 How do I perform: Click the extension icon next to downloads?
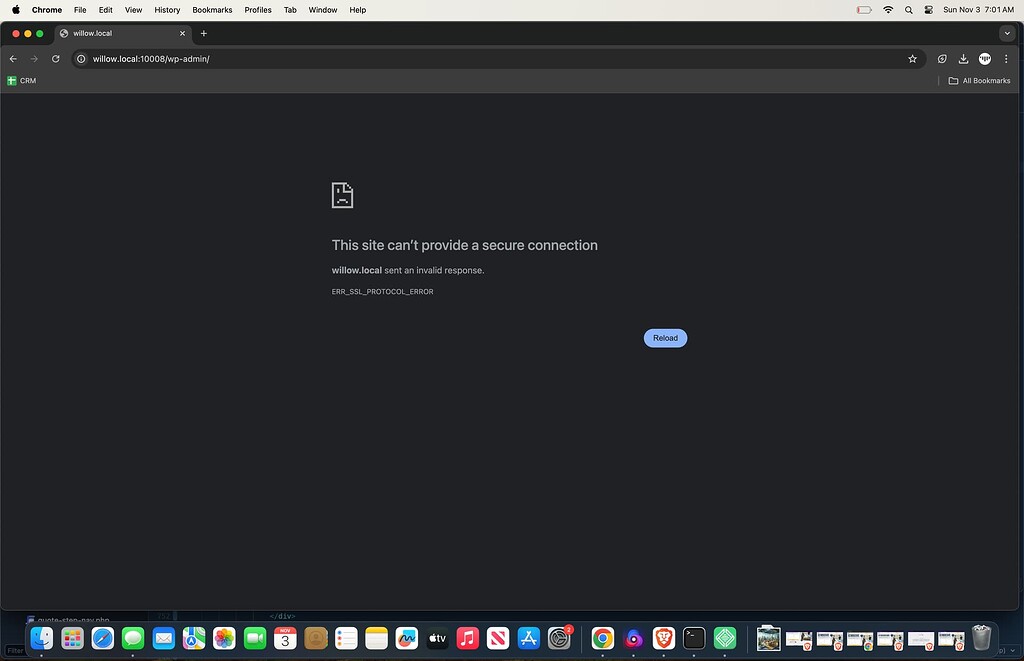click(941, 59)
